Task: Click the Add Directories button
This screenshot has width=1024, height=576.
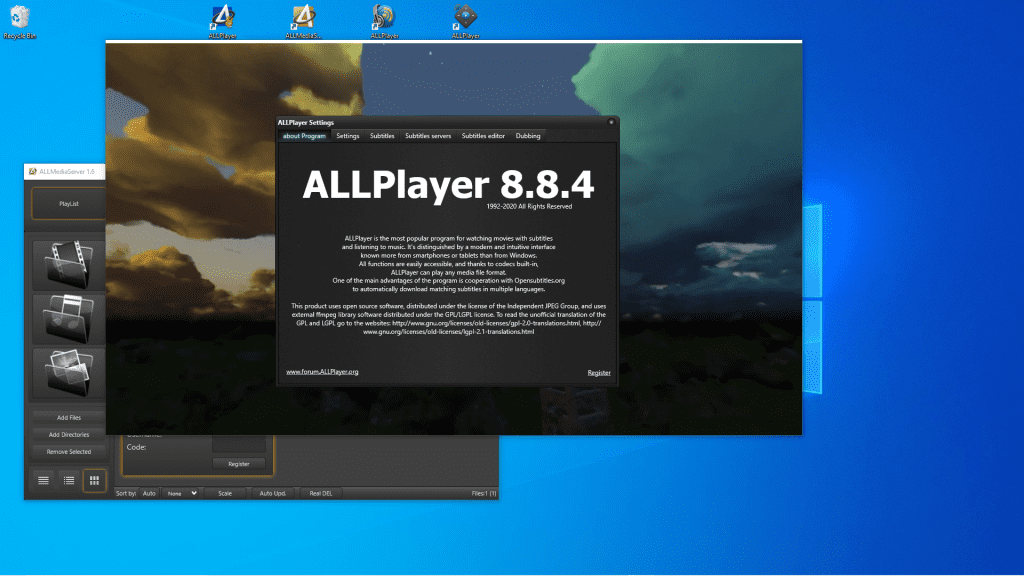Action: (x=69, y=434)
